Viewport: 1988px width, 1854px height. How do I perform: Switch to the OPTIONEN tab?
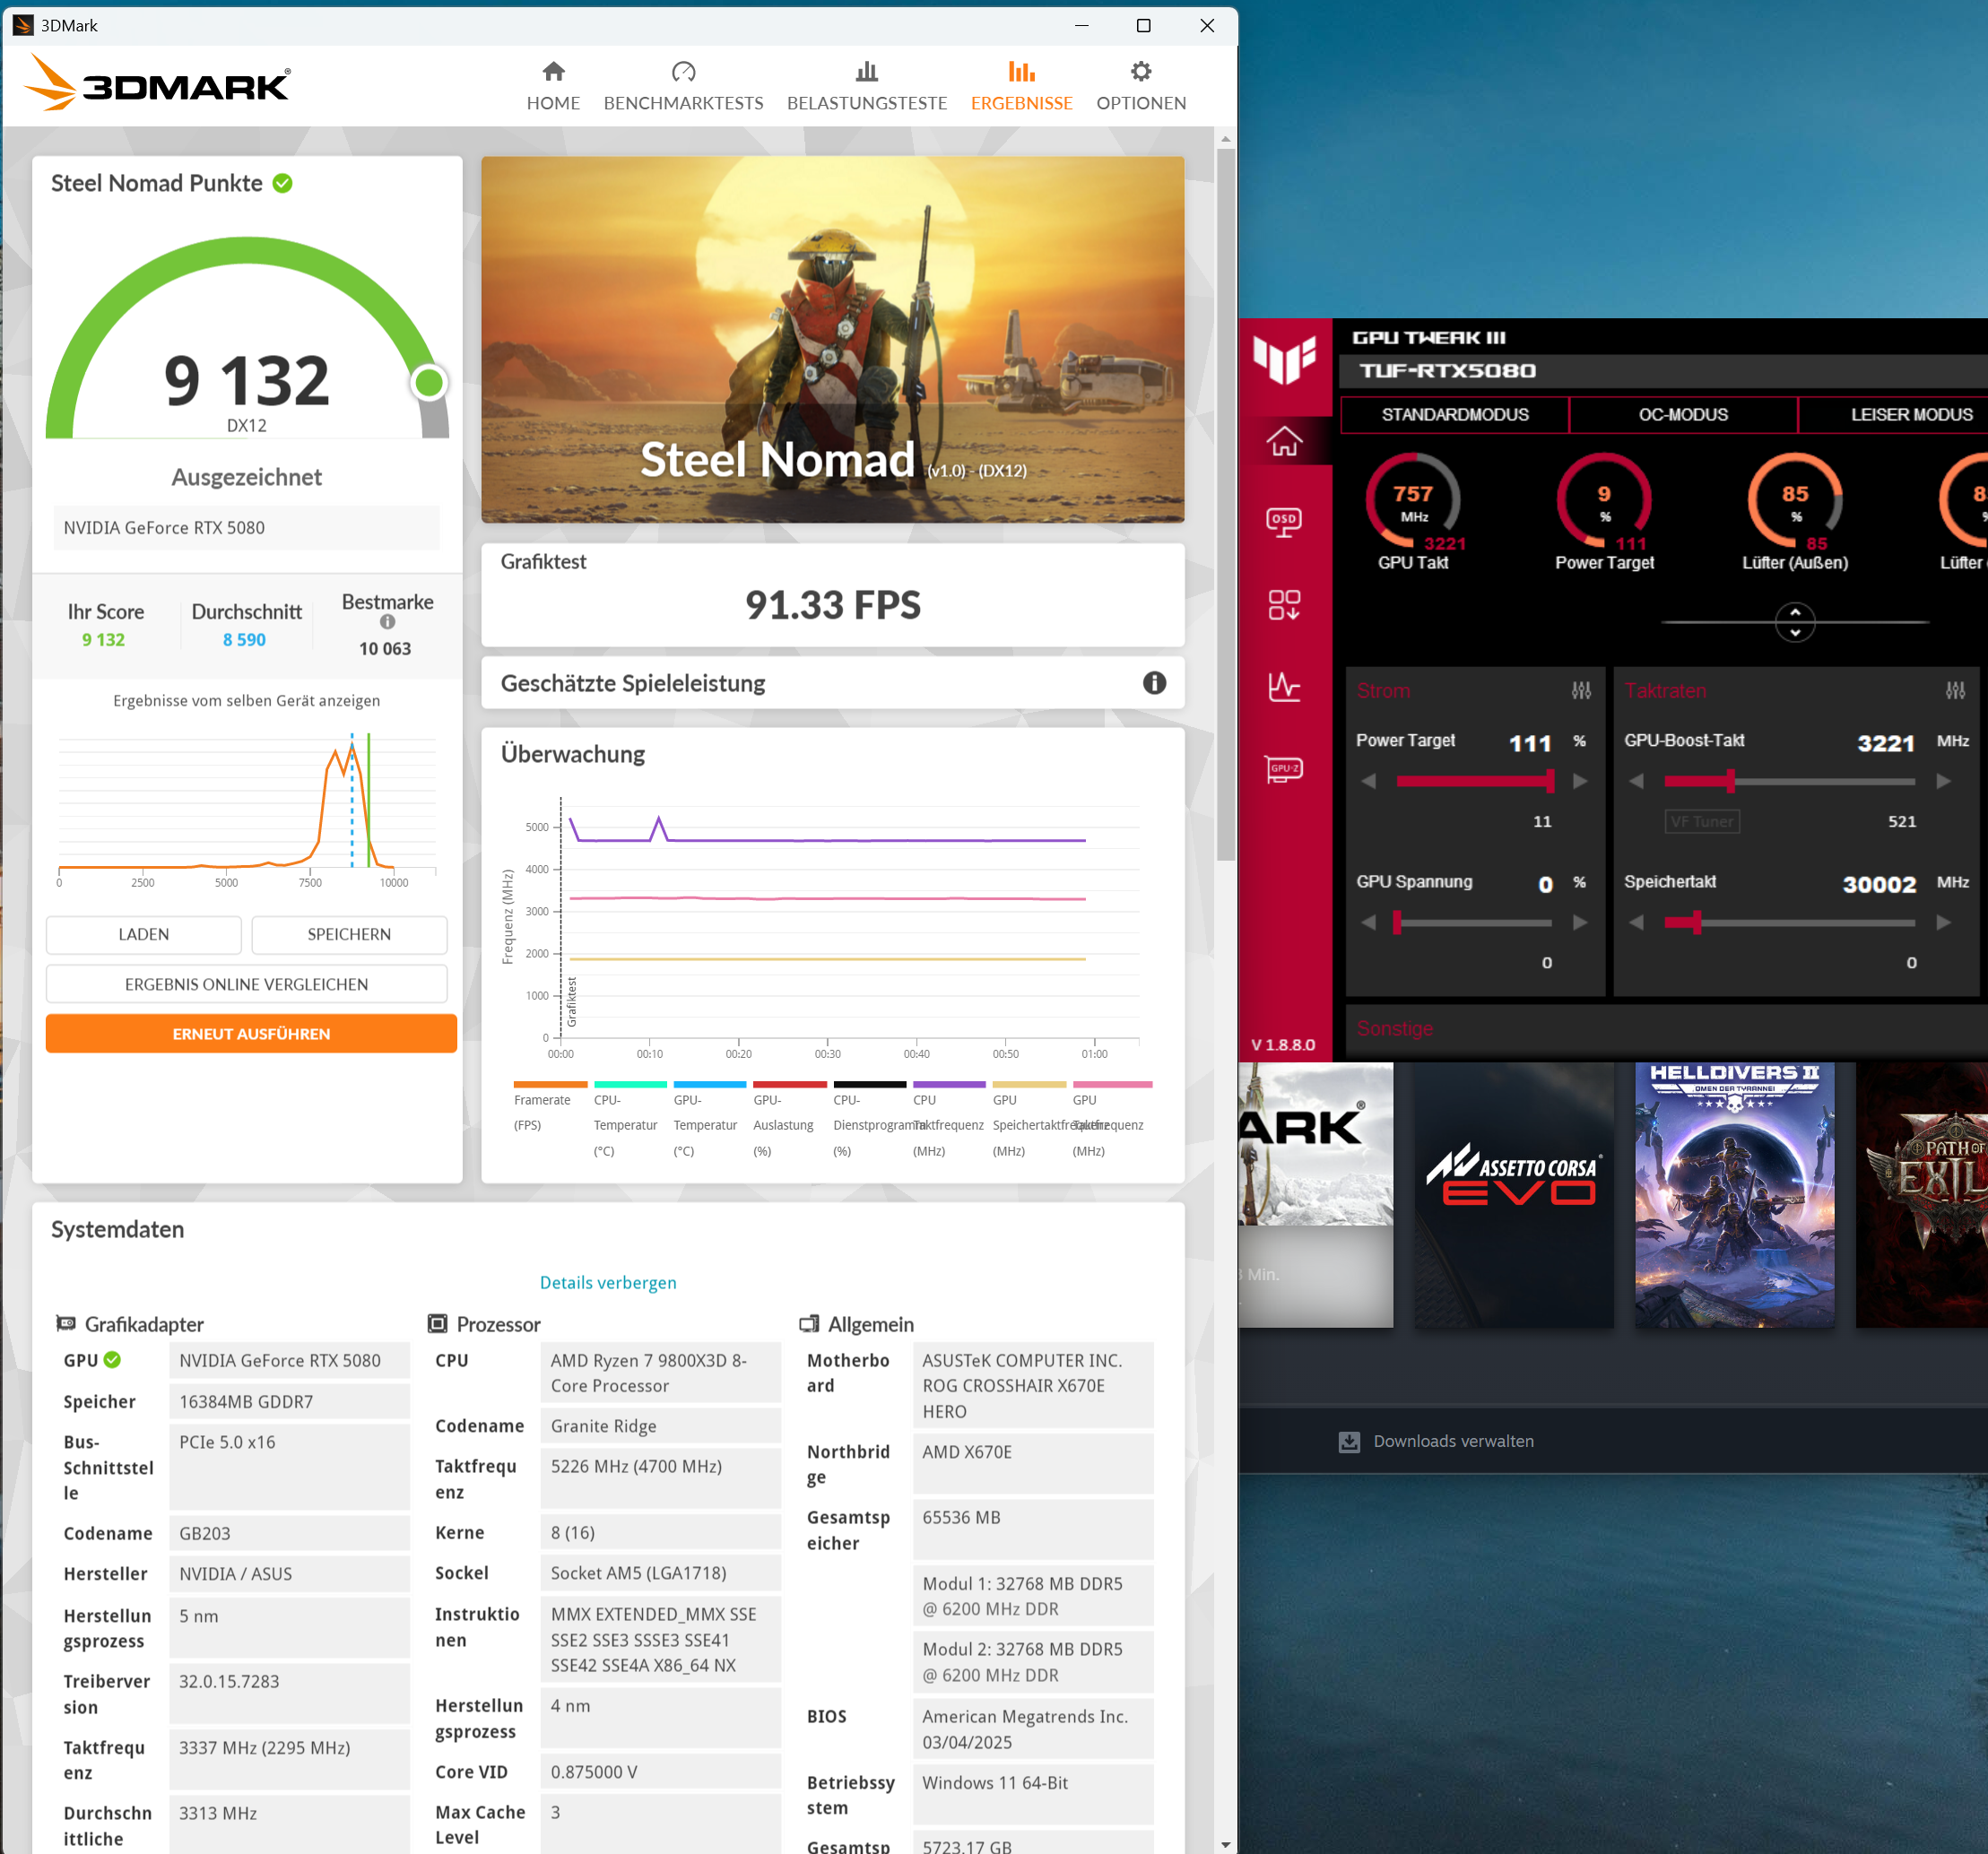(x=1140, y=86)
